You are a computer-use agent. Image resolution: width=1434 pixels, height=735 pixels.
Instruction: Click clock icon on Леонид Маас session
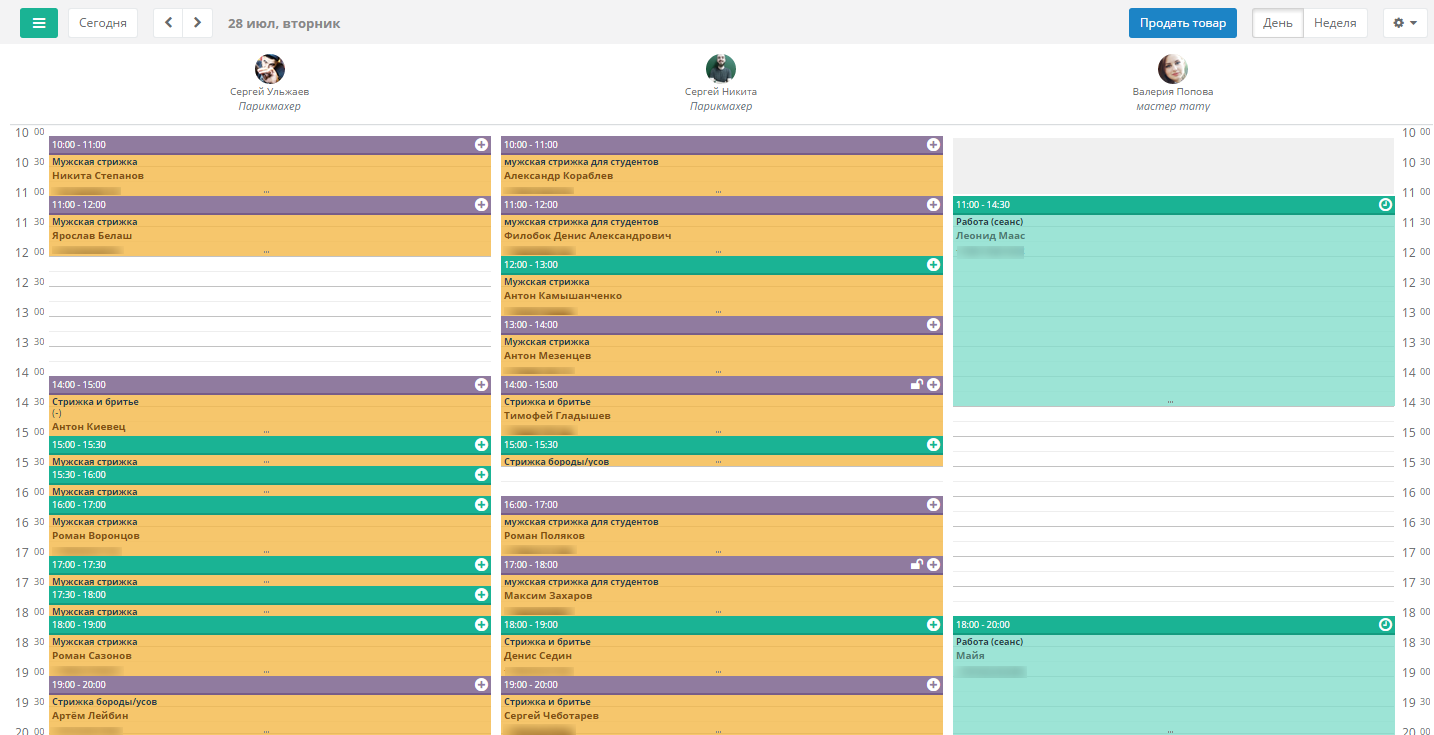(x=1385, y=205)
